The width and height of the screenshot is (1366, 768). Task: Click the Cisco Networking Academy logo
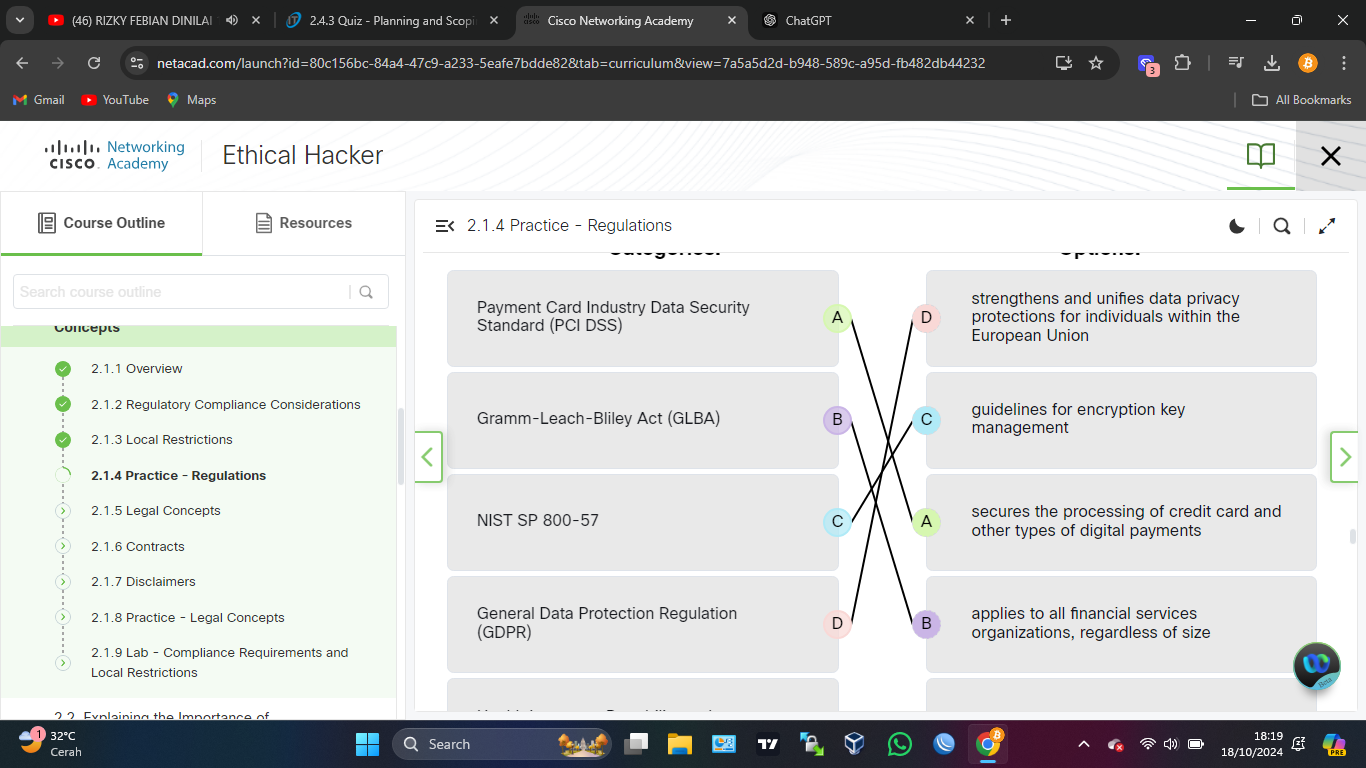(x=115, y=155)
